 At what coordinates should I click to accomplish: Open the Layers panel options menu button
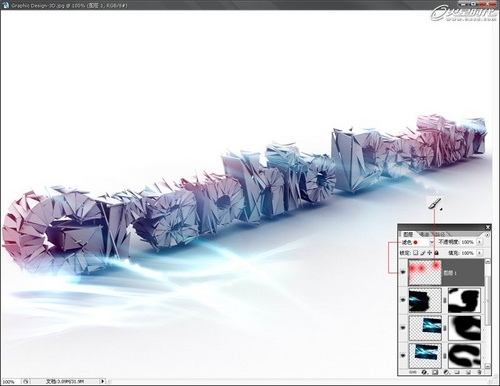[x=487, y=235]
